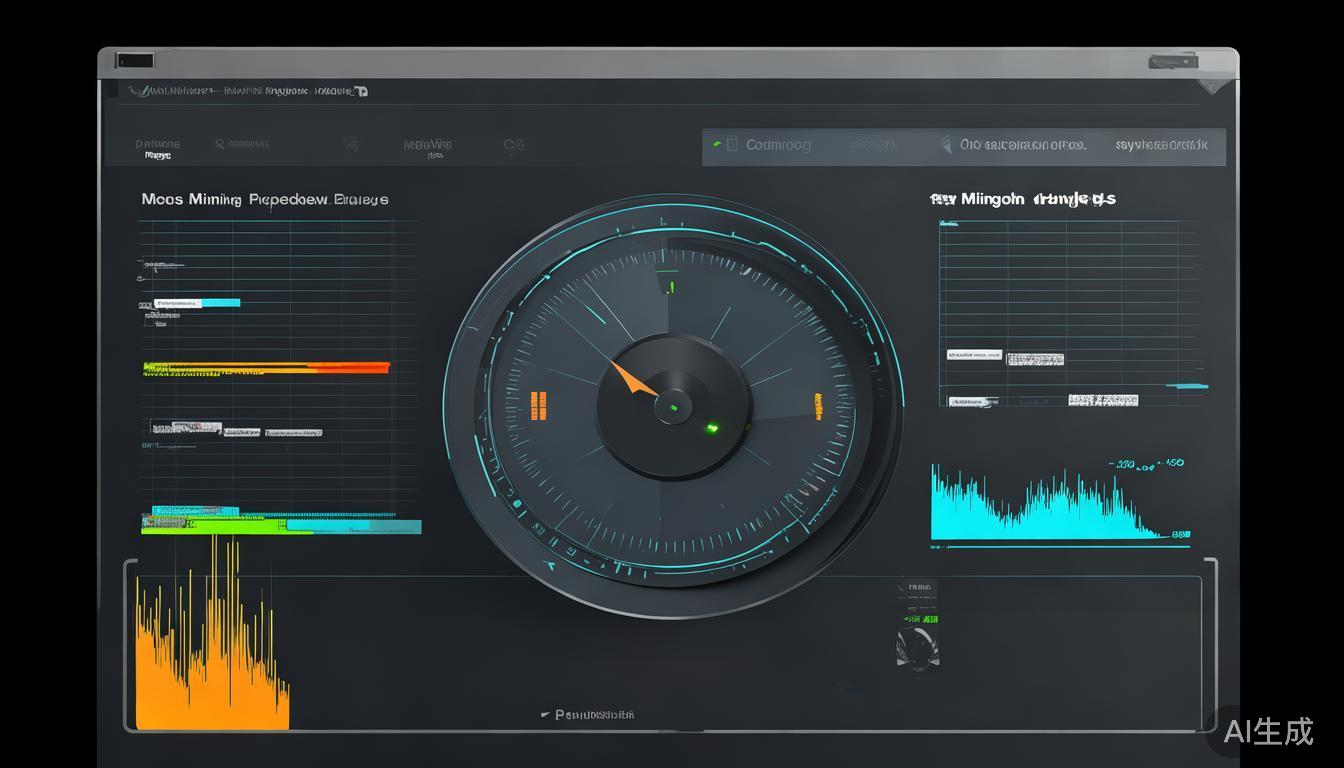Click the text label at the bottom center

(x=594, y=715)
